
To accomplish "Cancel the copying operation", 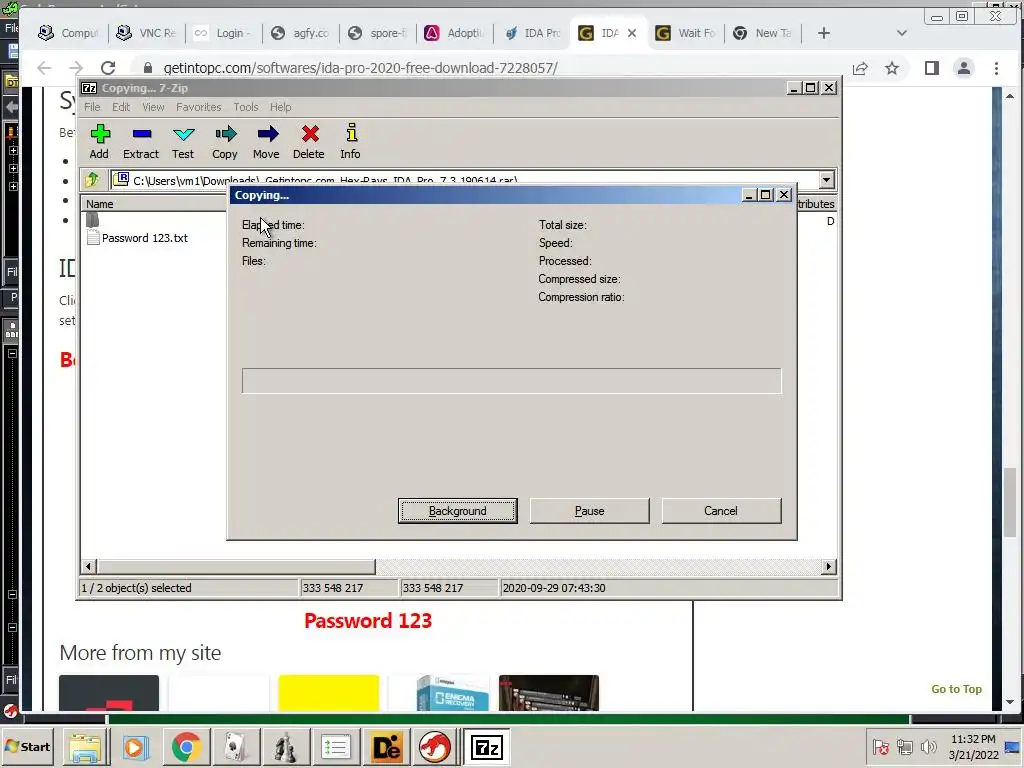I will 721,511.
